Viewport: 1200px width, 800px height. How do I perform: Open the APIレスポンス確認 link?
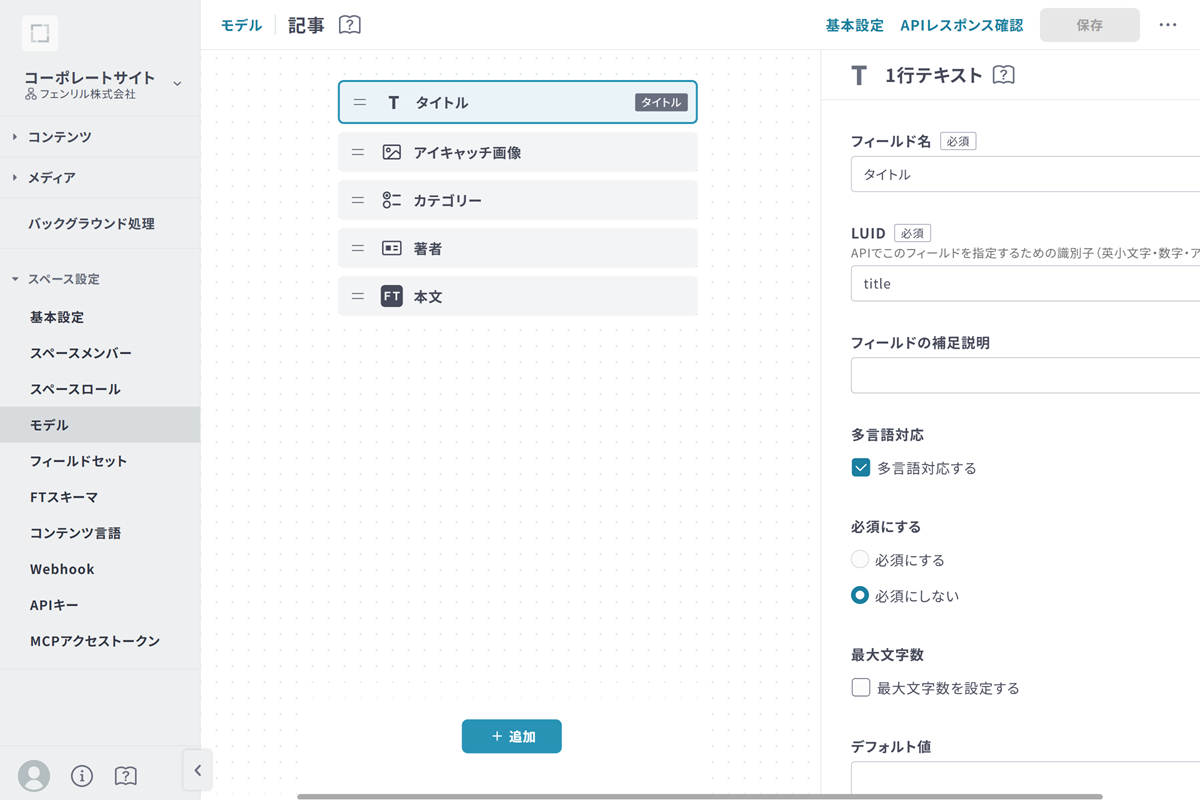coord(961,25)
